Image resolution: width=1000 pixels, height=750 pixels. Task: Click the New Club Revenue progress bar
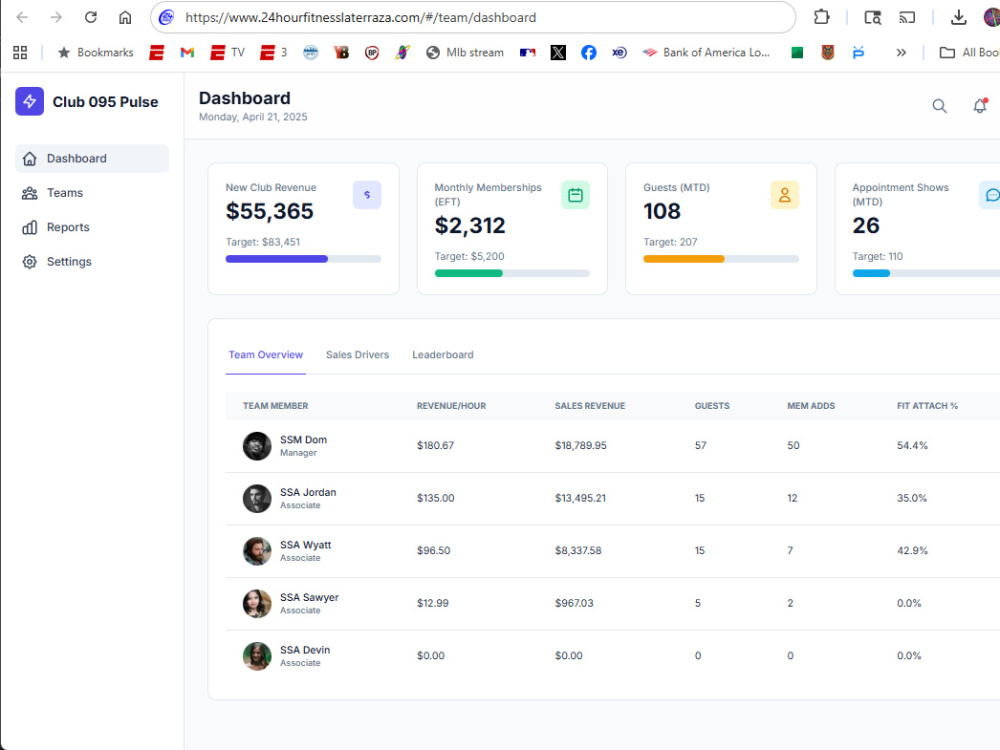[304, 259]
